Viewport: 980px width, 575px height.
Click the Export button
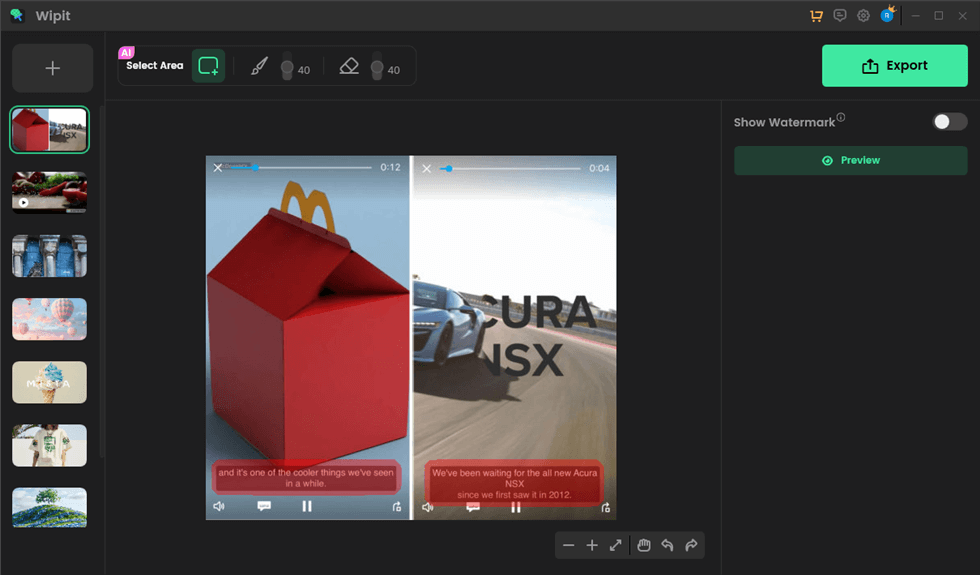tap(894, 66)
